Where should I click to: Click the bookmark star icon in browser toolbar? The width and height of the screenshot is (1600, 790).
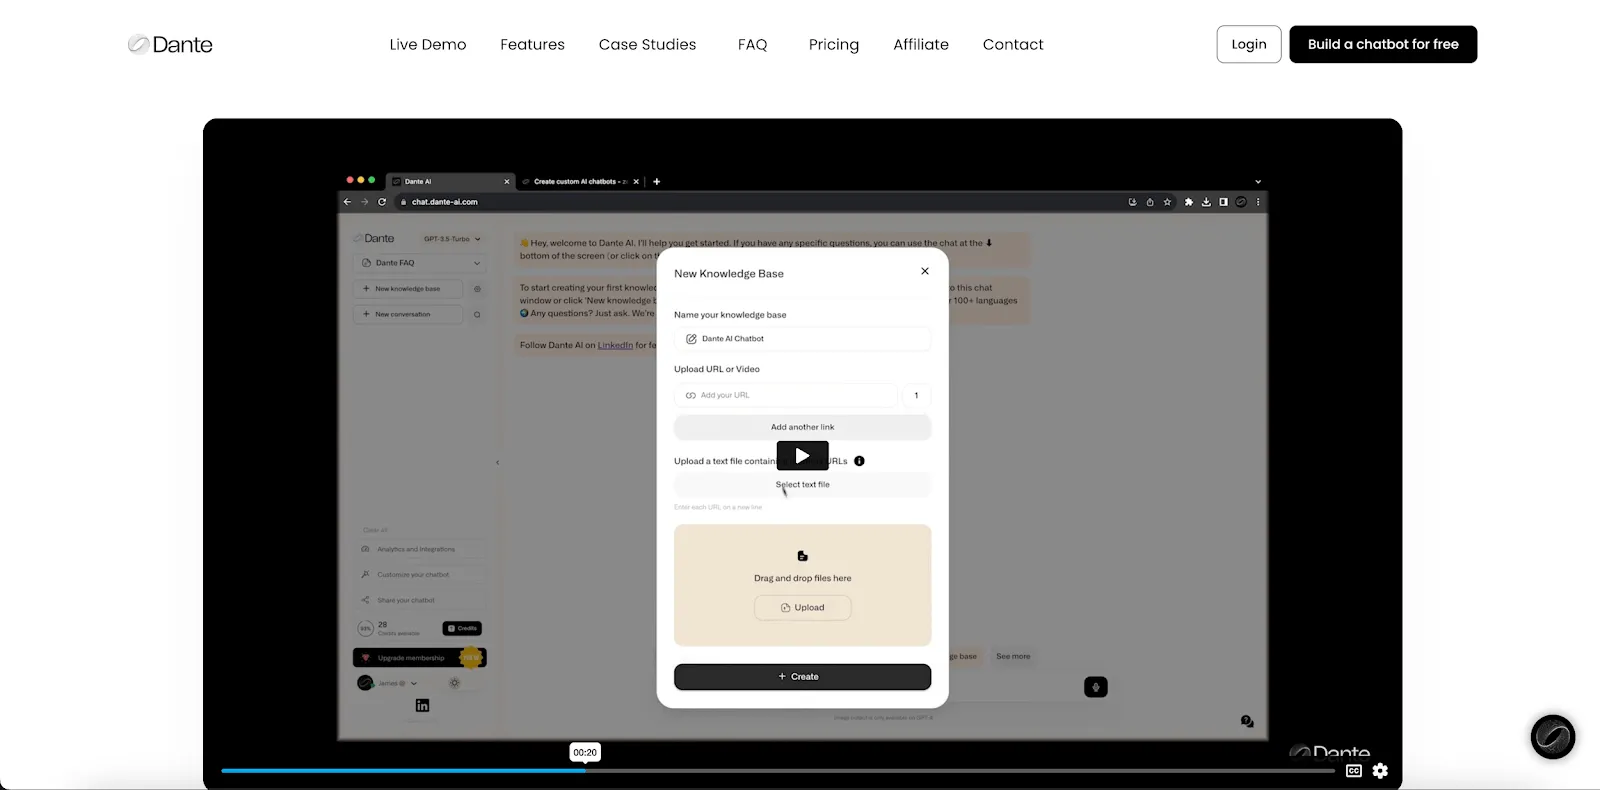point(1167,202)
